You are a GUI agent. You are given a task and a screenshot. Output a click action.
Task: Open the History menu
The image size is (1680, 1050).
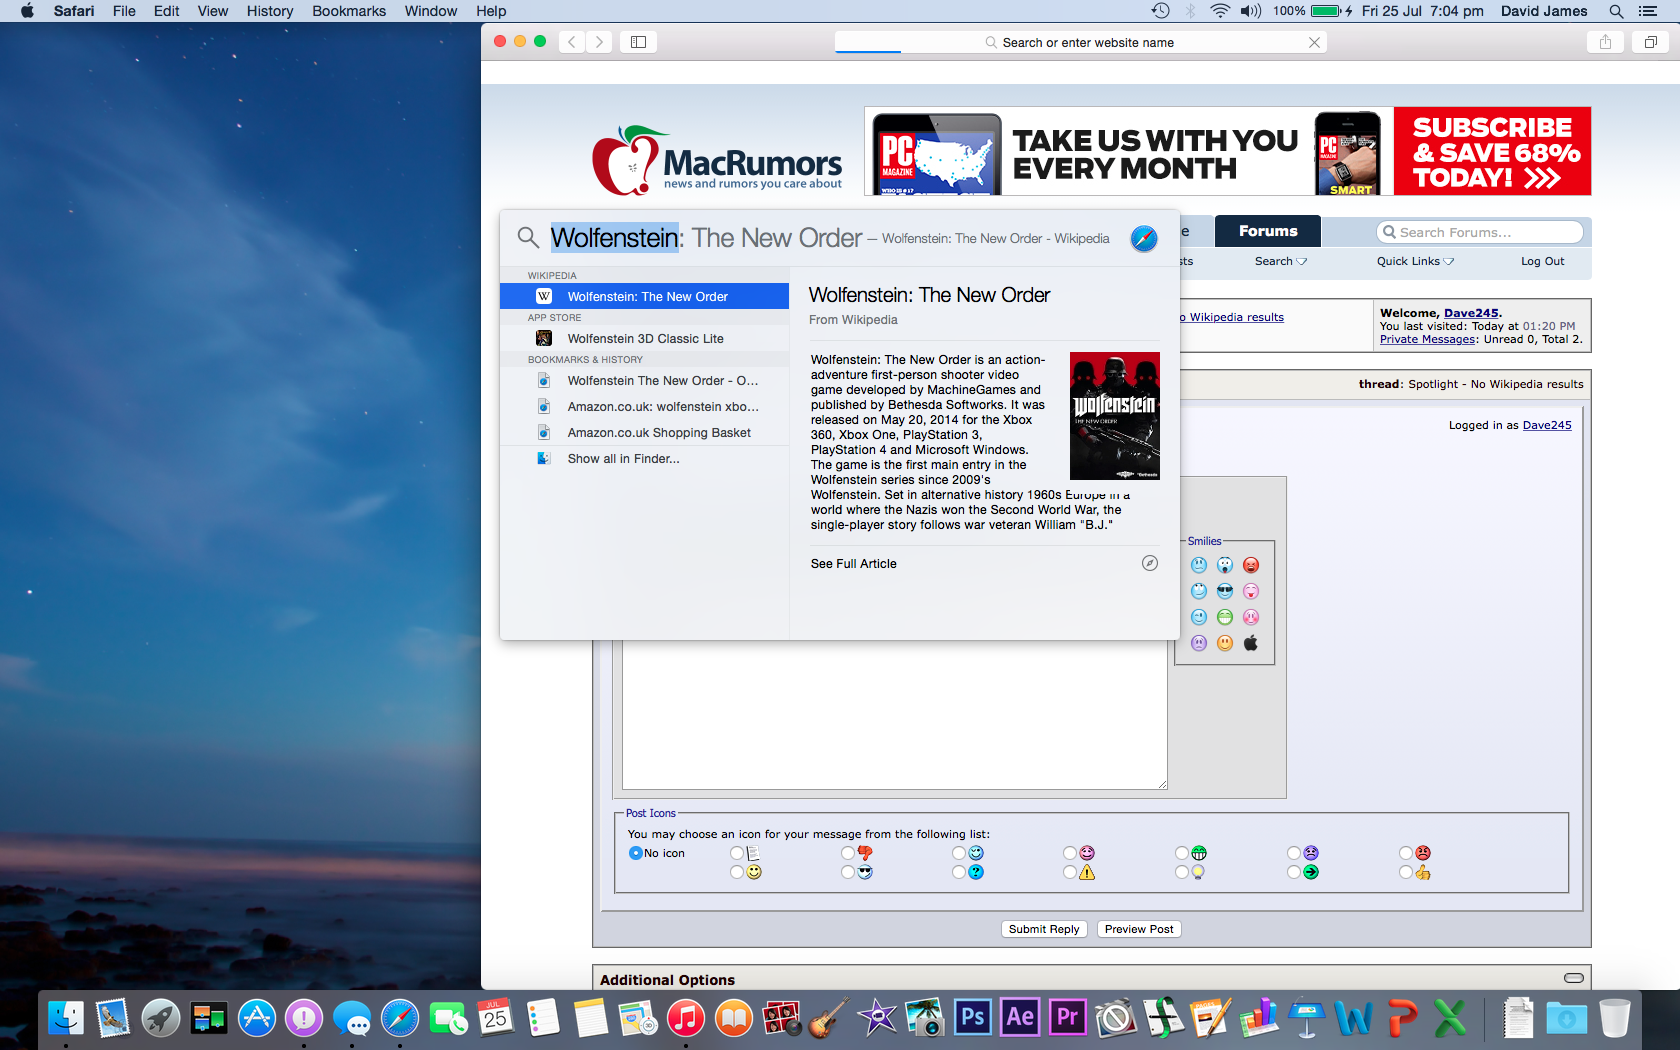[270, 11]
